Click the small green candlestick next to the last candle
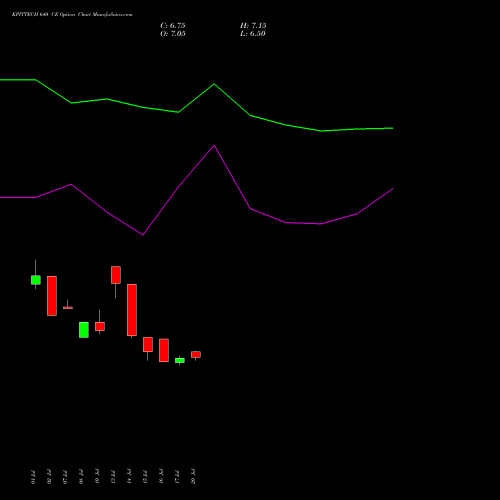500x500 pixels. 180,360
